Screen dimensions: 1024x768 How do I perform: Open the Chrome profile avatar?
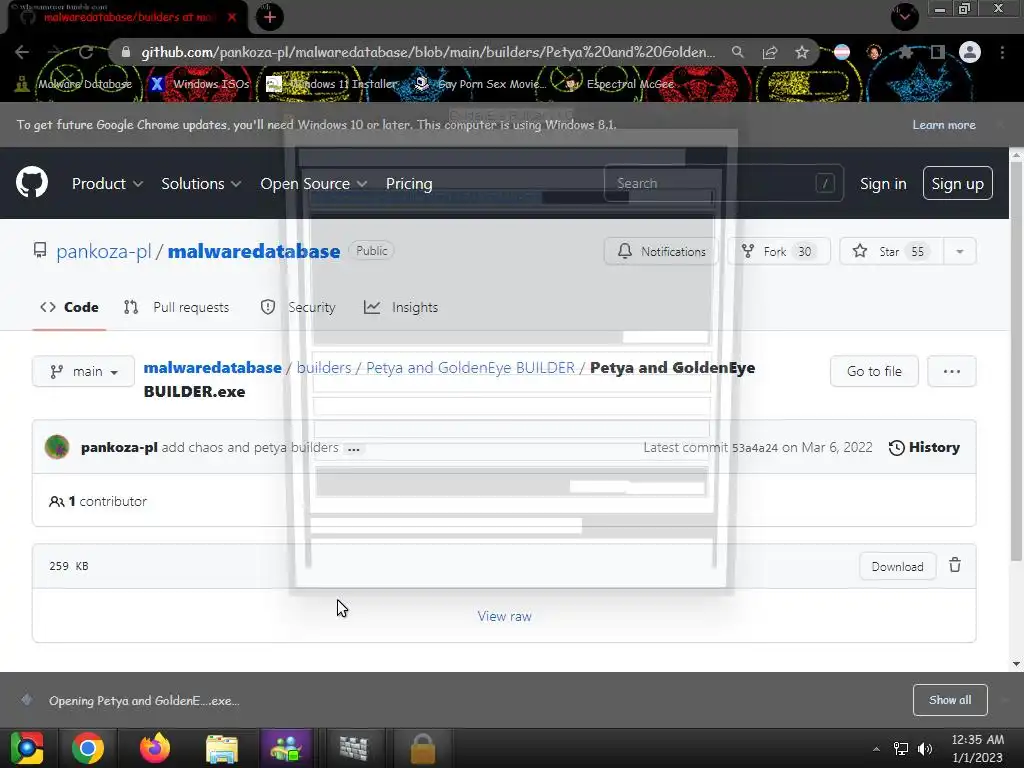[x=970, y=52]
